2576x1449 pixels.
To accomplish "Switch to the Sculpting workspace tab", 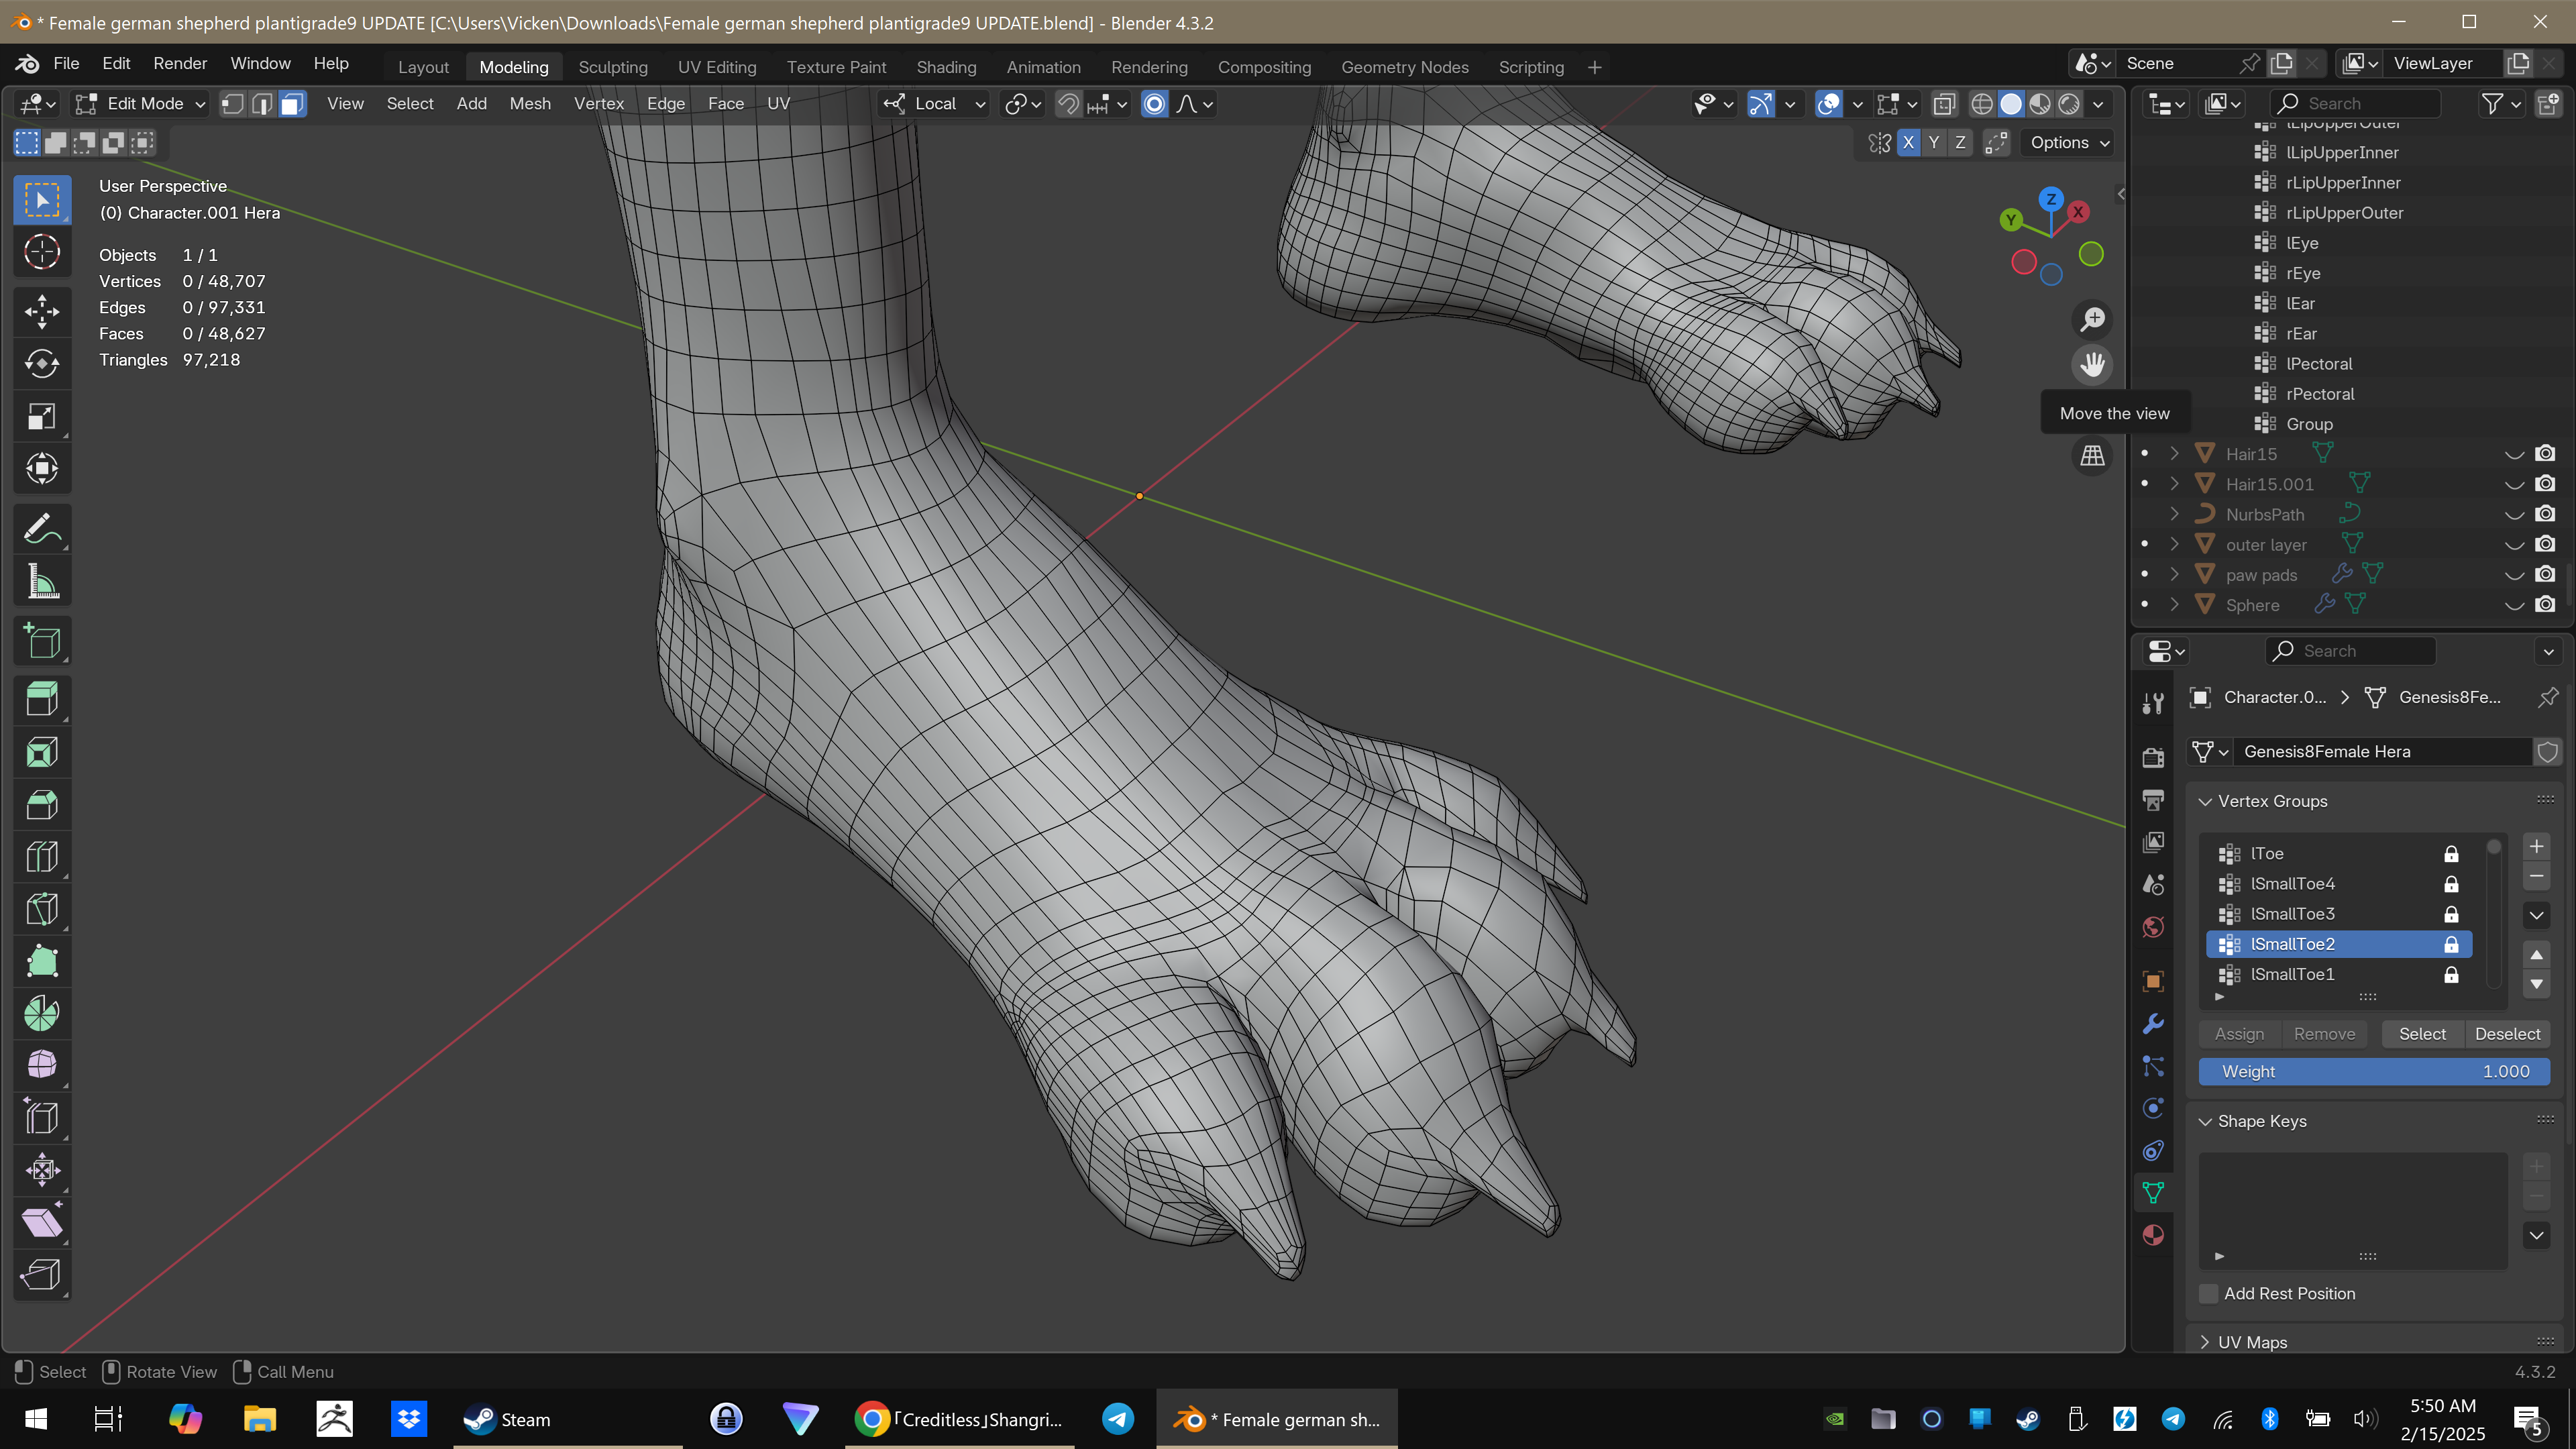I will [612, 67].
